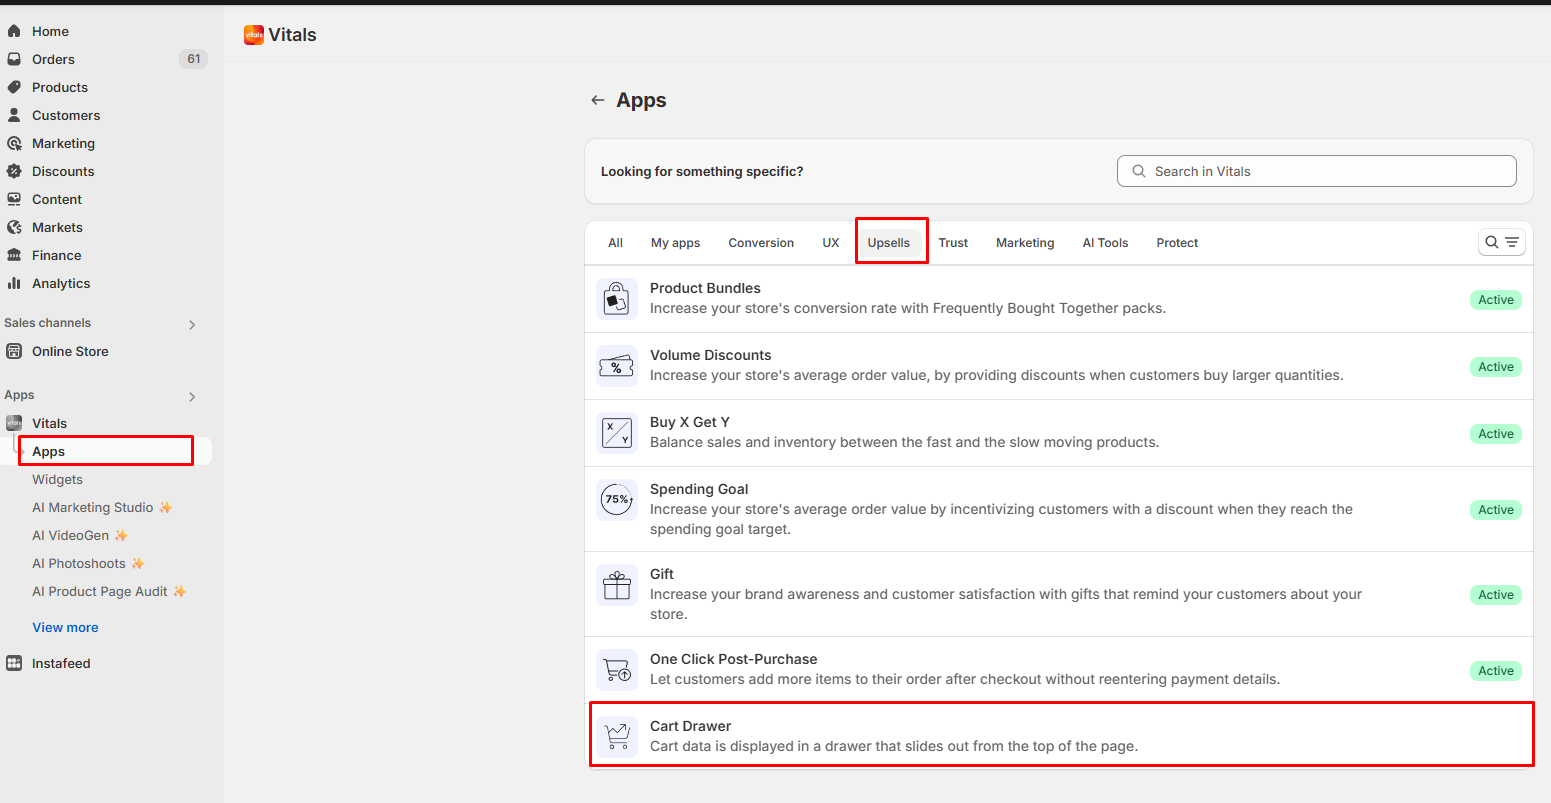The image size is (1551, 803).
Task: Click the Vitals logo in header
Action: point(254,35)
